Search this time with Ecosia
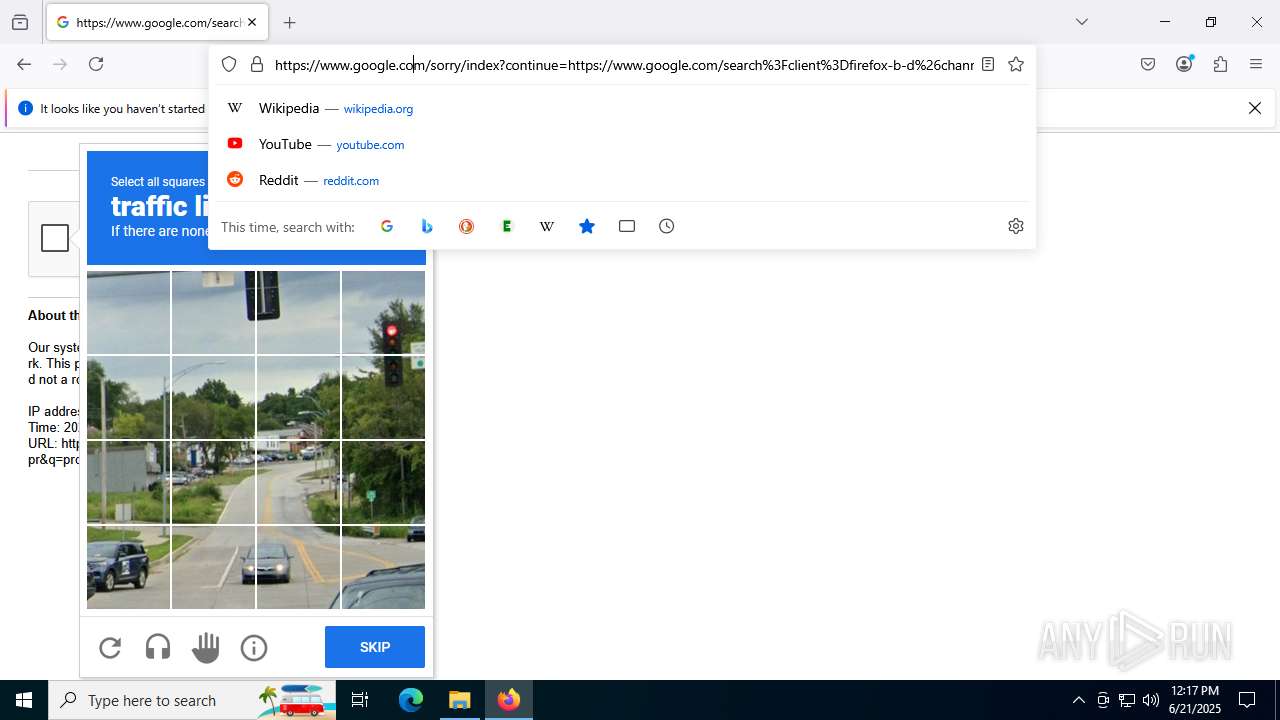The width and height of the screenshot is (1280, 720). click(507, 226)
